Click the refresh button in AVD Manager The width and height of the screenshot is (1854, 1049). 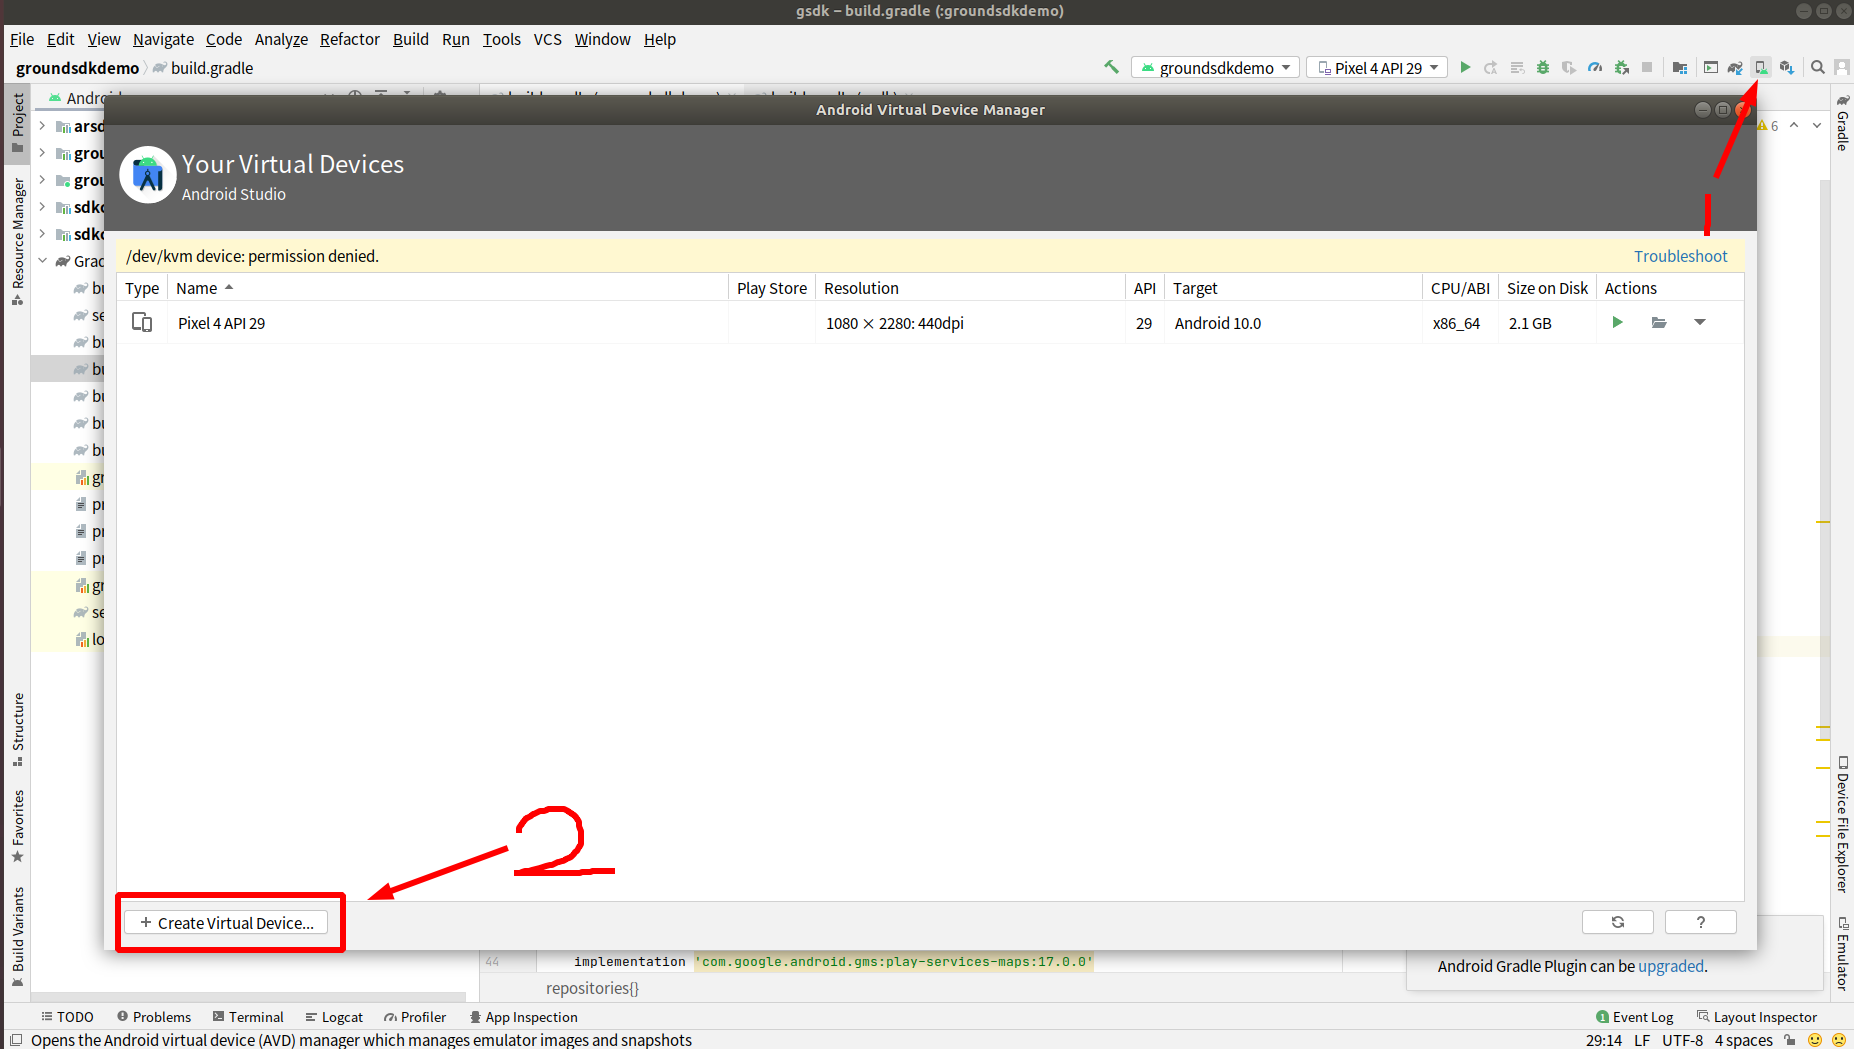(1618, 922)
